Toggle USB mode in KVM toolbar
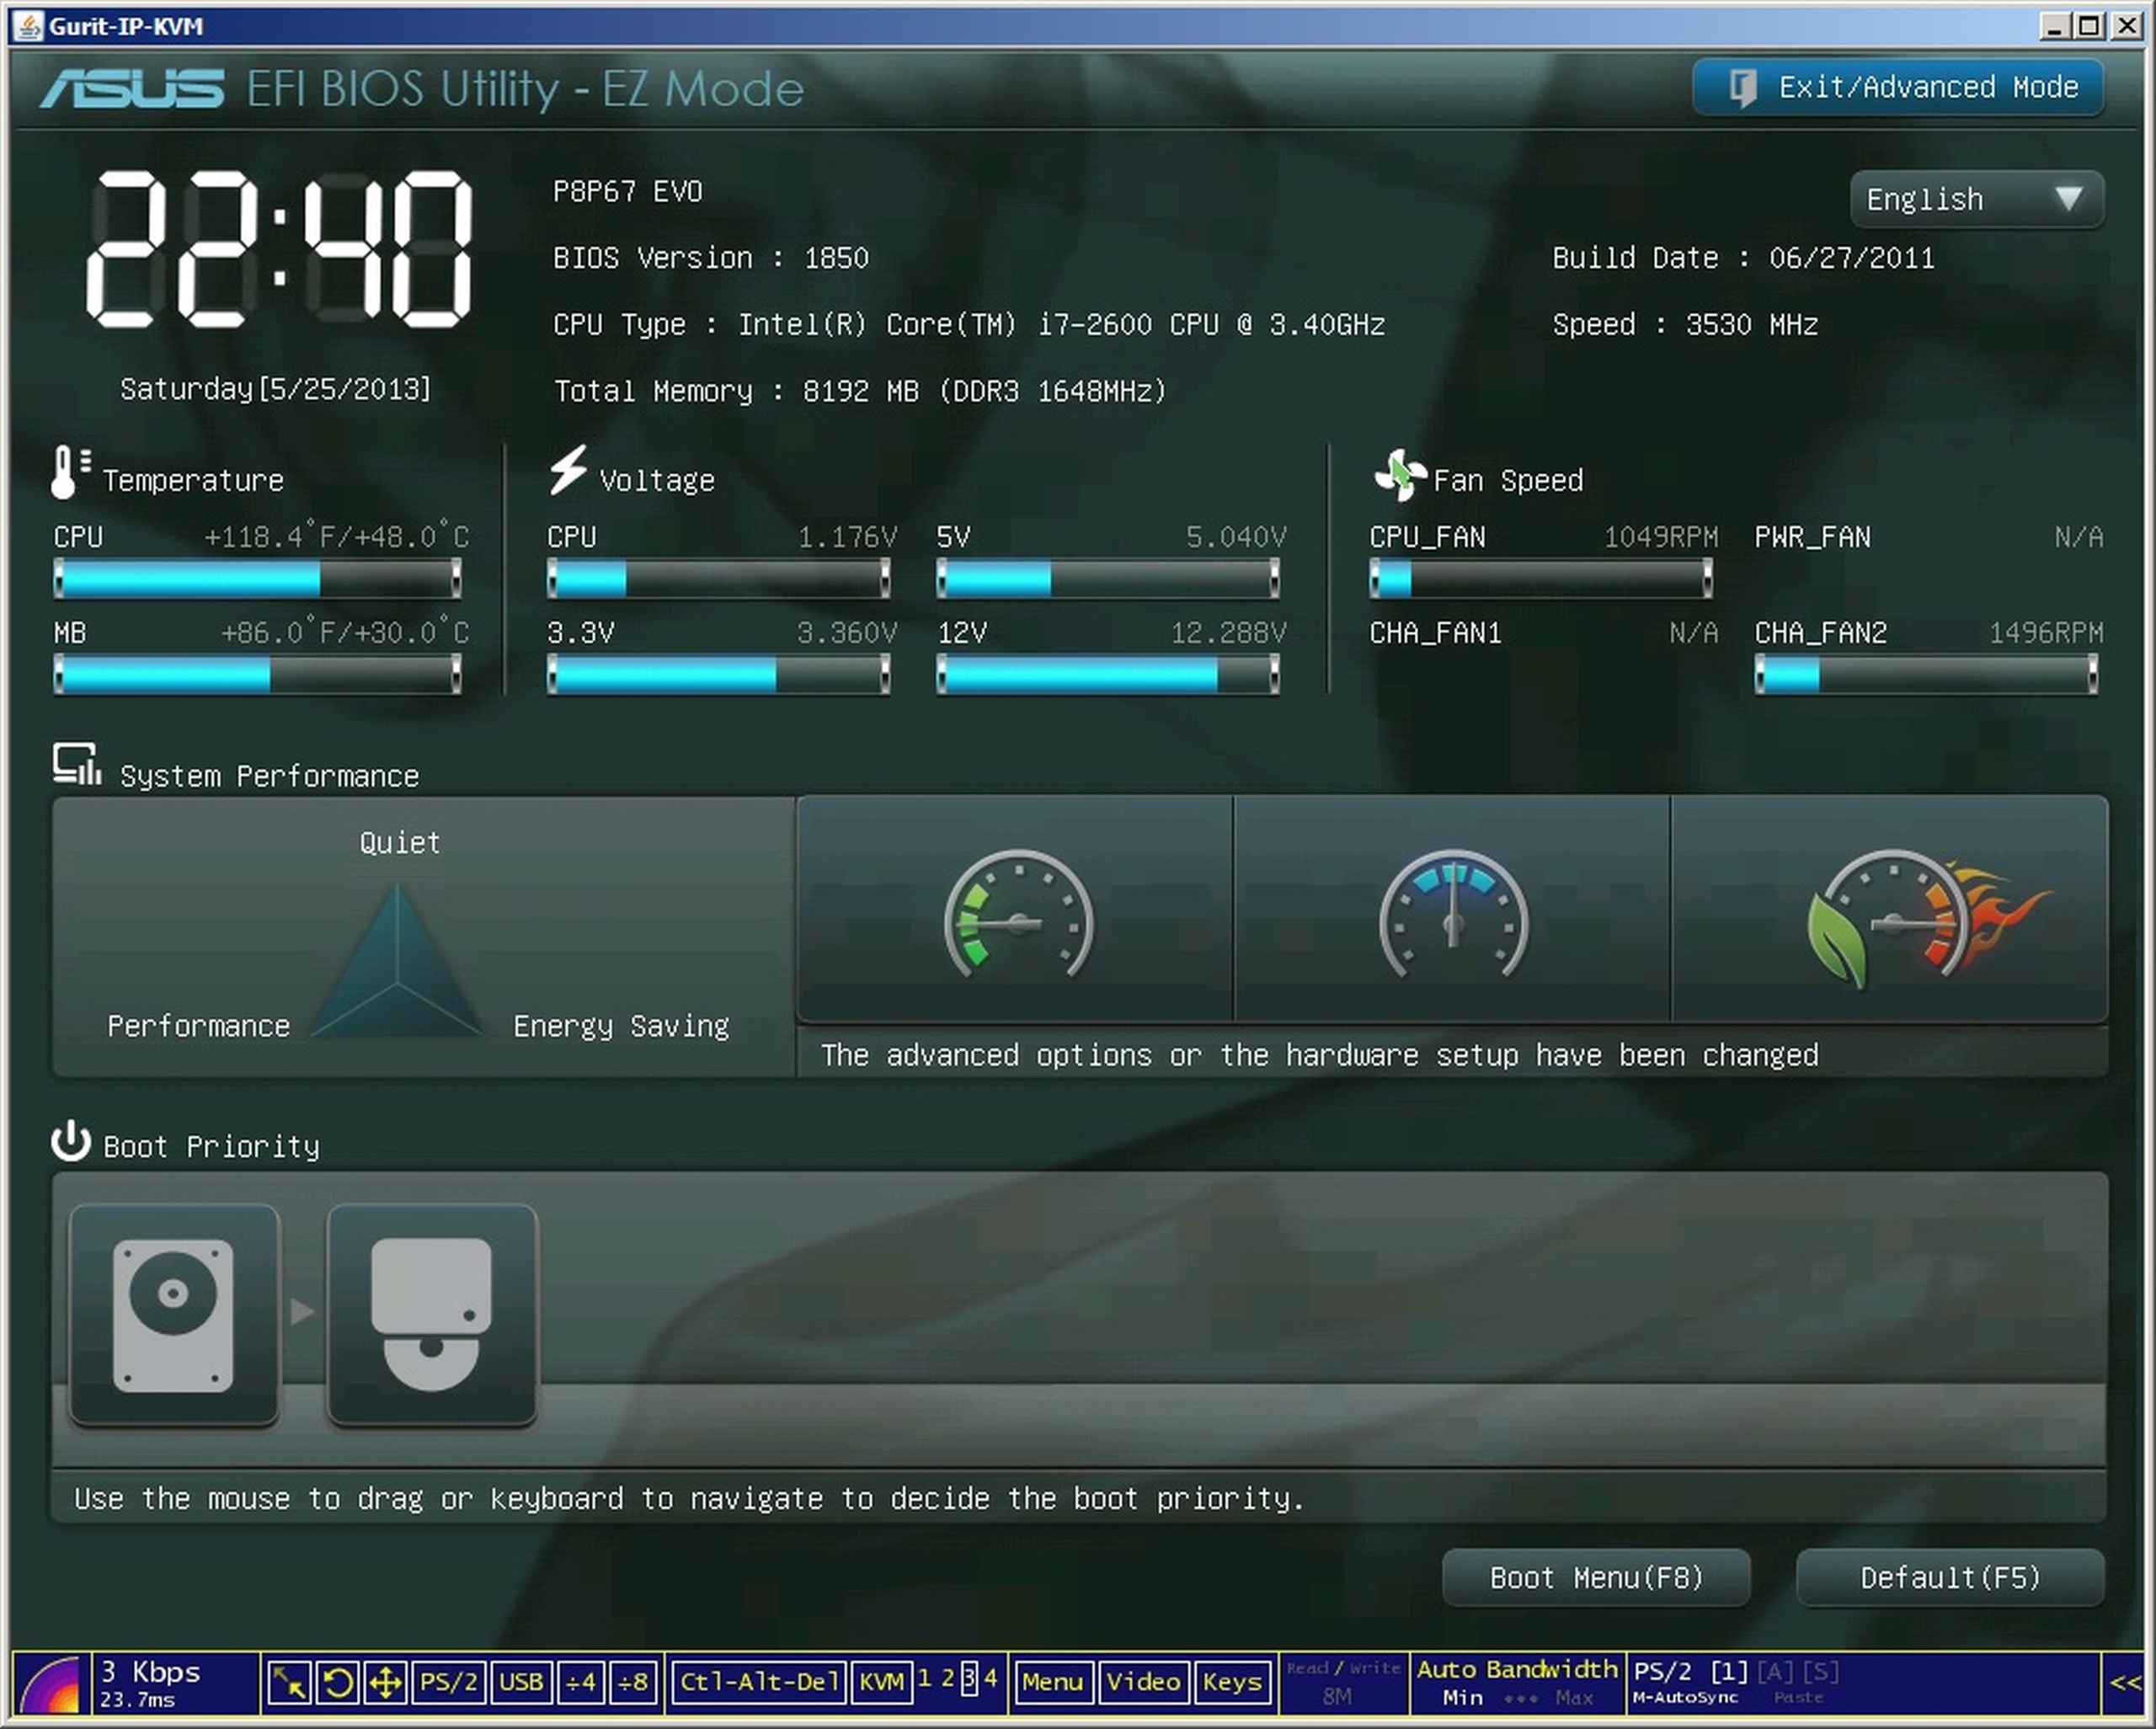Viewport: 2156px width, 1729px height. click(x=521, y=1683)
